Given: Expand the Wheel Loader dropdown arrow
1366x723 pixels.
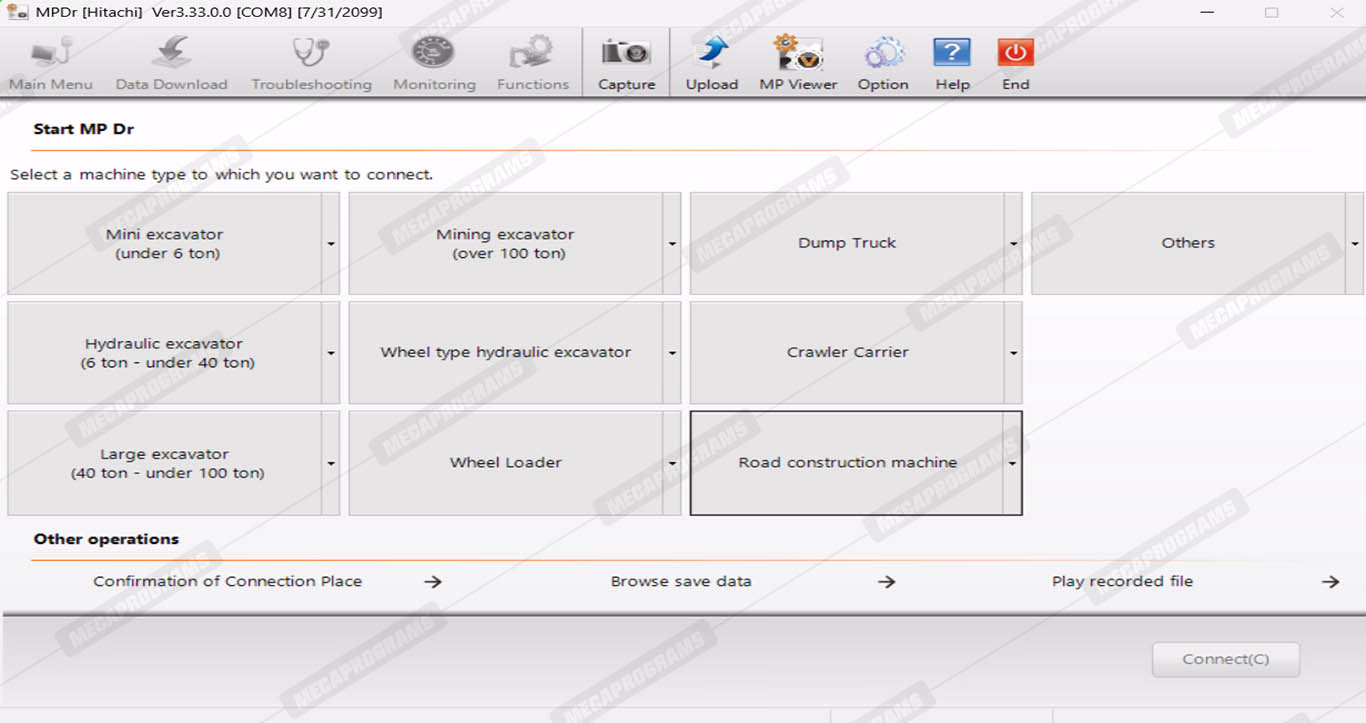Looking at the screenshot, I should 672,463.
